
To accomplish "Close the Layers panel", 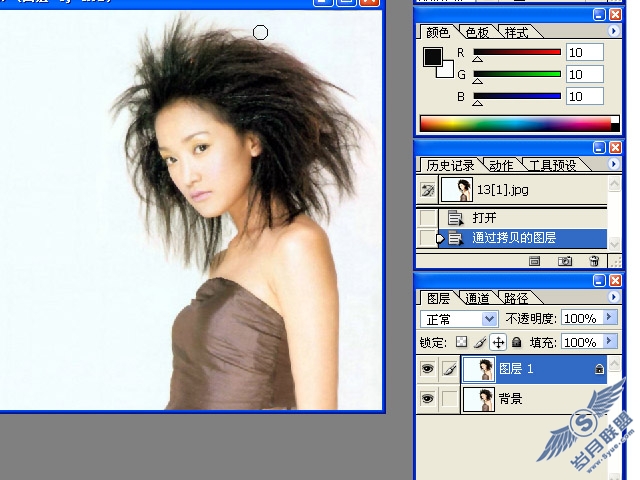I will [616, 280].
